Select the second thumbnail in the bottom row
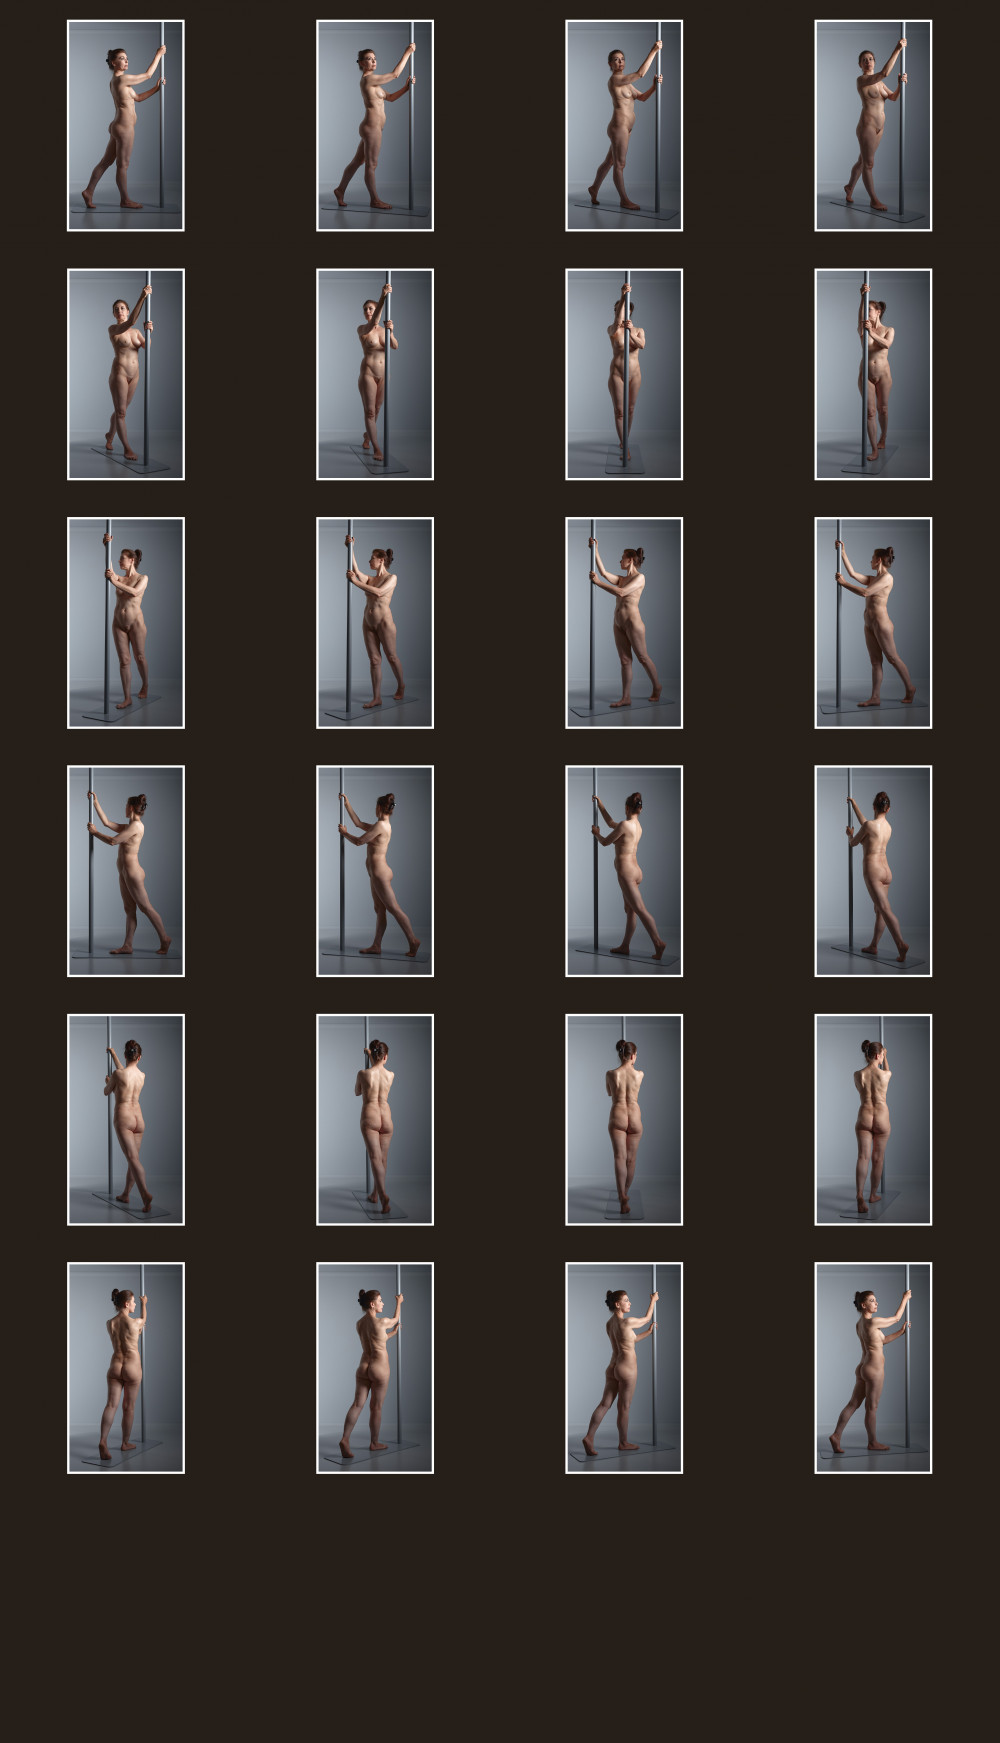The height and width of the screenshot is (1743, 1000). pyautogui.click(x=375, y=1368)
